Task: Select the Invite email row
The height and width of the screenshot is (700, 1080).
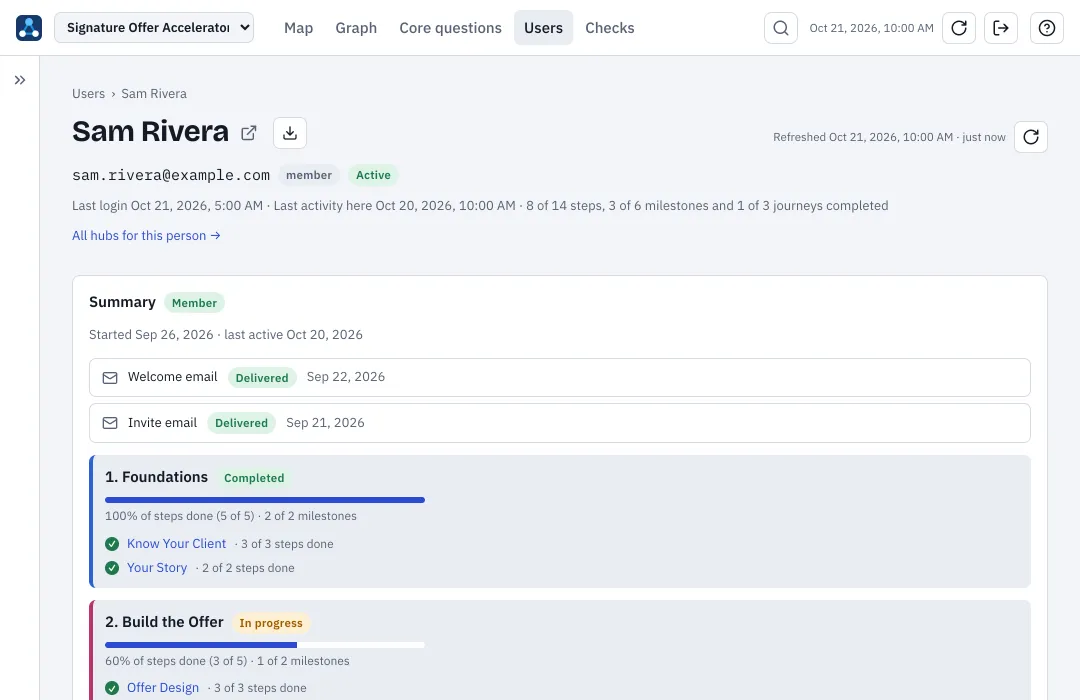Action: pyautogui.click(x=559, y=423)
